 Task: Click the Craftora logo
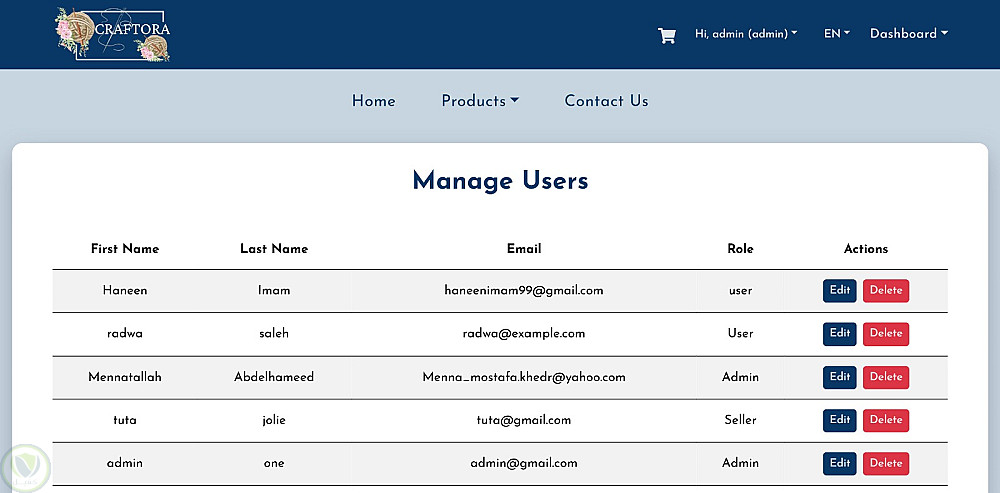click(x=113, y=34)
